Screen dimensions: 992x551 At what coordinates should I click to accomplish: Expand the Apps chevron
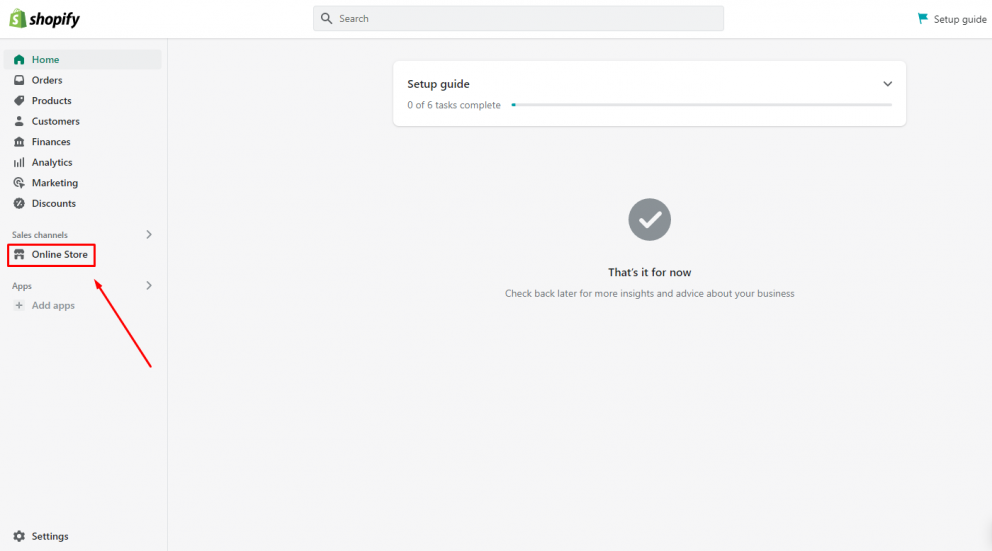point(149,286)
